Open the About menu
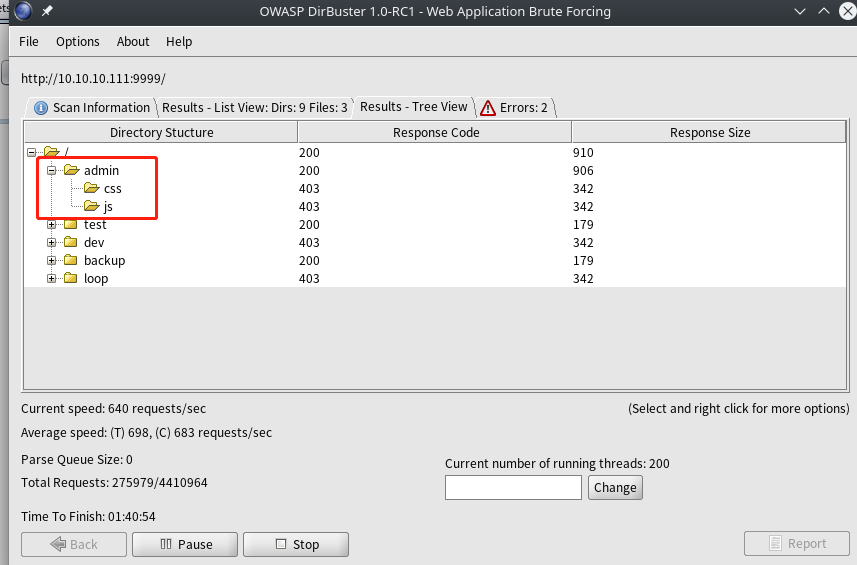The image size is (857, 565). pyautogui.click(x=133, y=42)
